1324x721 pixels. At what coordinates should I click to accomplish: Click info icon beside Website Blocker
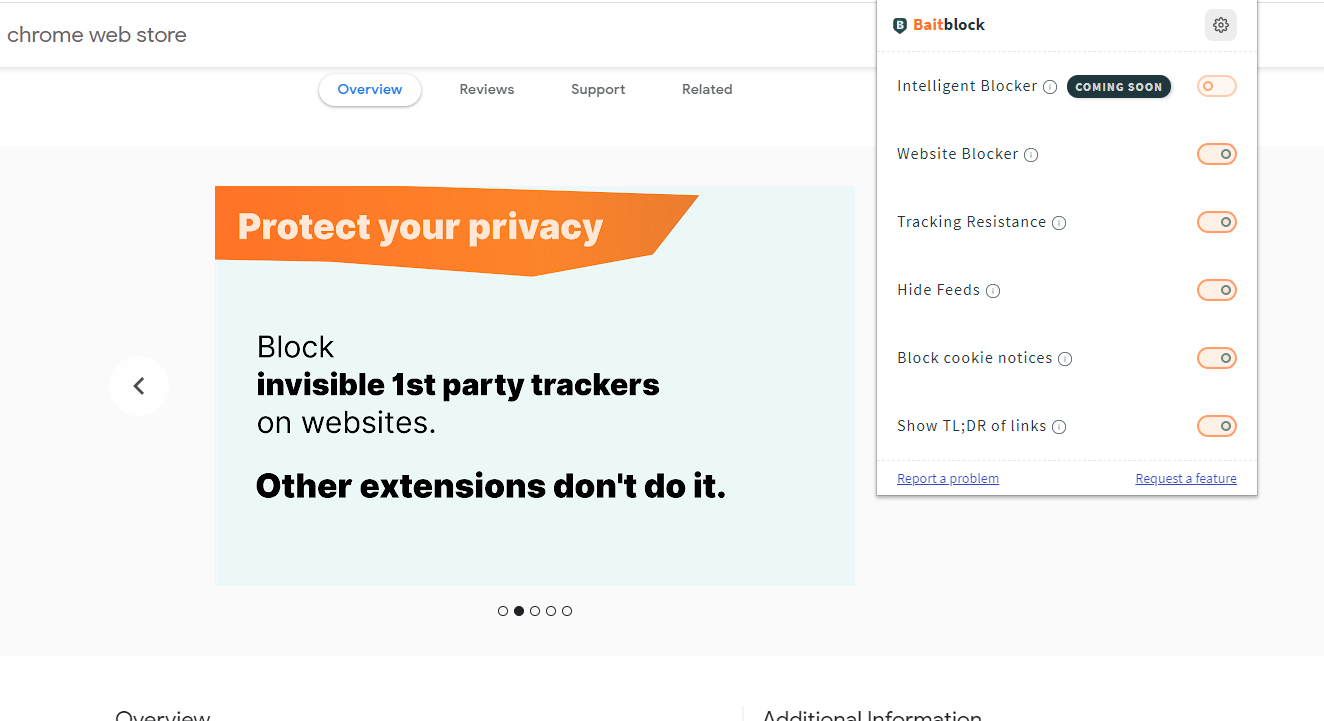coord(1031,155)
